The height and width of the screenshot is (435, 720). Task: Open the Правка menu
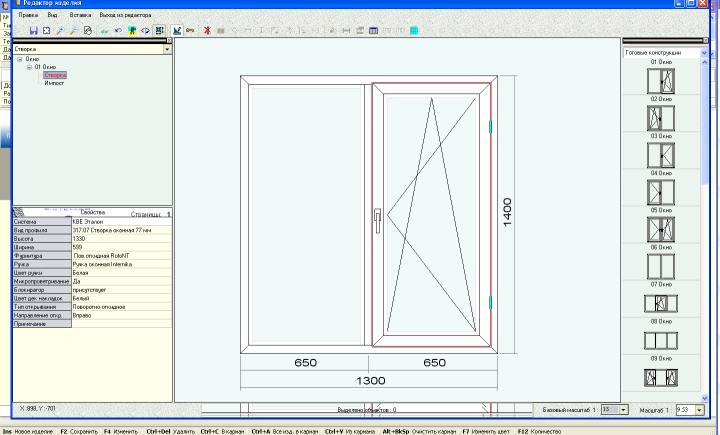[28, 15]
